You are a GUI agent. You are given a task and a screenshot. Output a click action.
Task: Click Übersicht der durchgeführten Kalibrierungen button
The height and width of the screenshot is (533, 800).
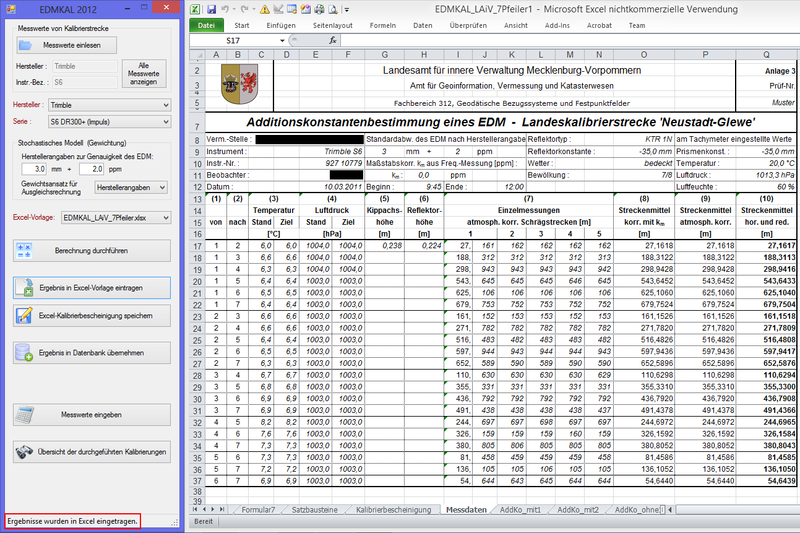coord(92,452)
